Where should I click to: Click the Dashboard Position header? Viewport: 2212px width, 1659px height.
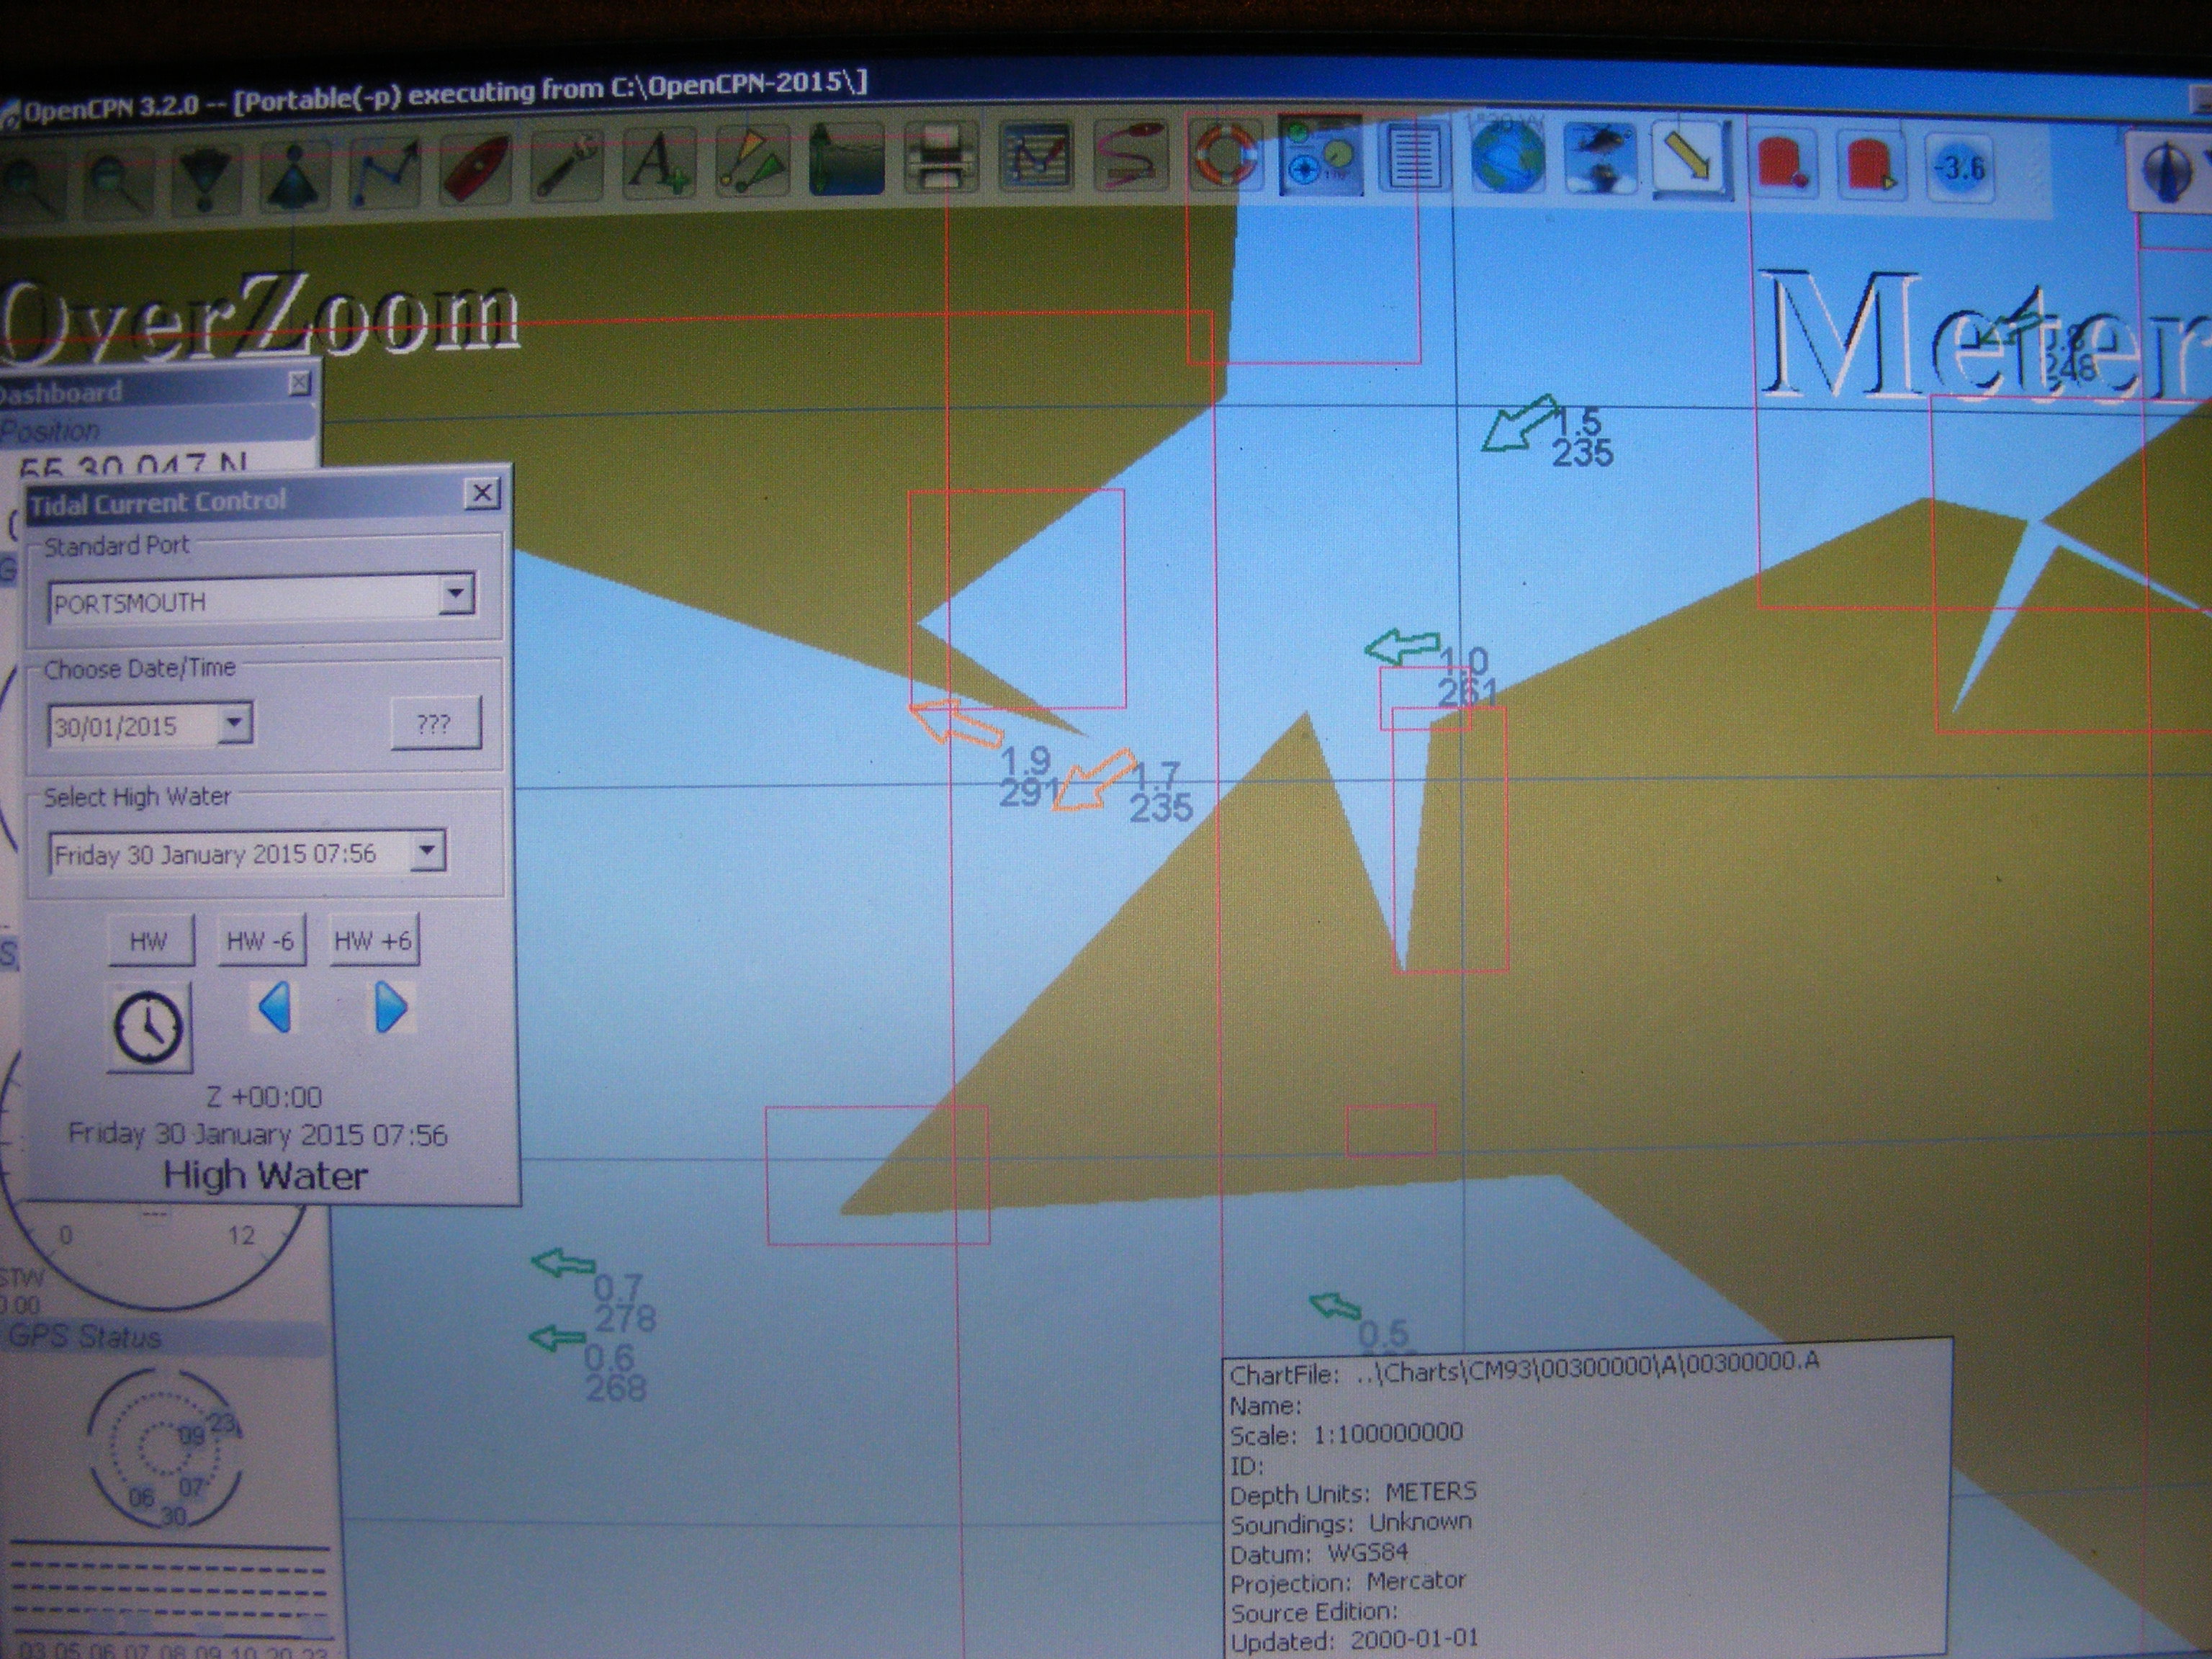click(x=158, y=430)
